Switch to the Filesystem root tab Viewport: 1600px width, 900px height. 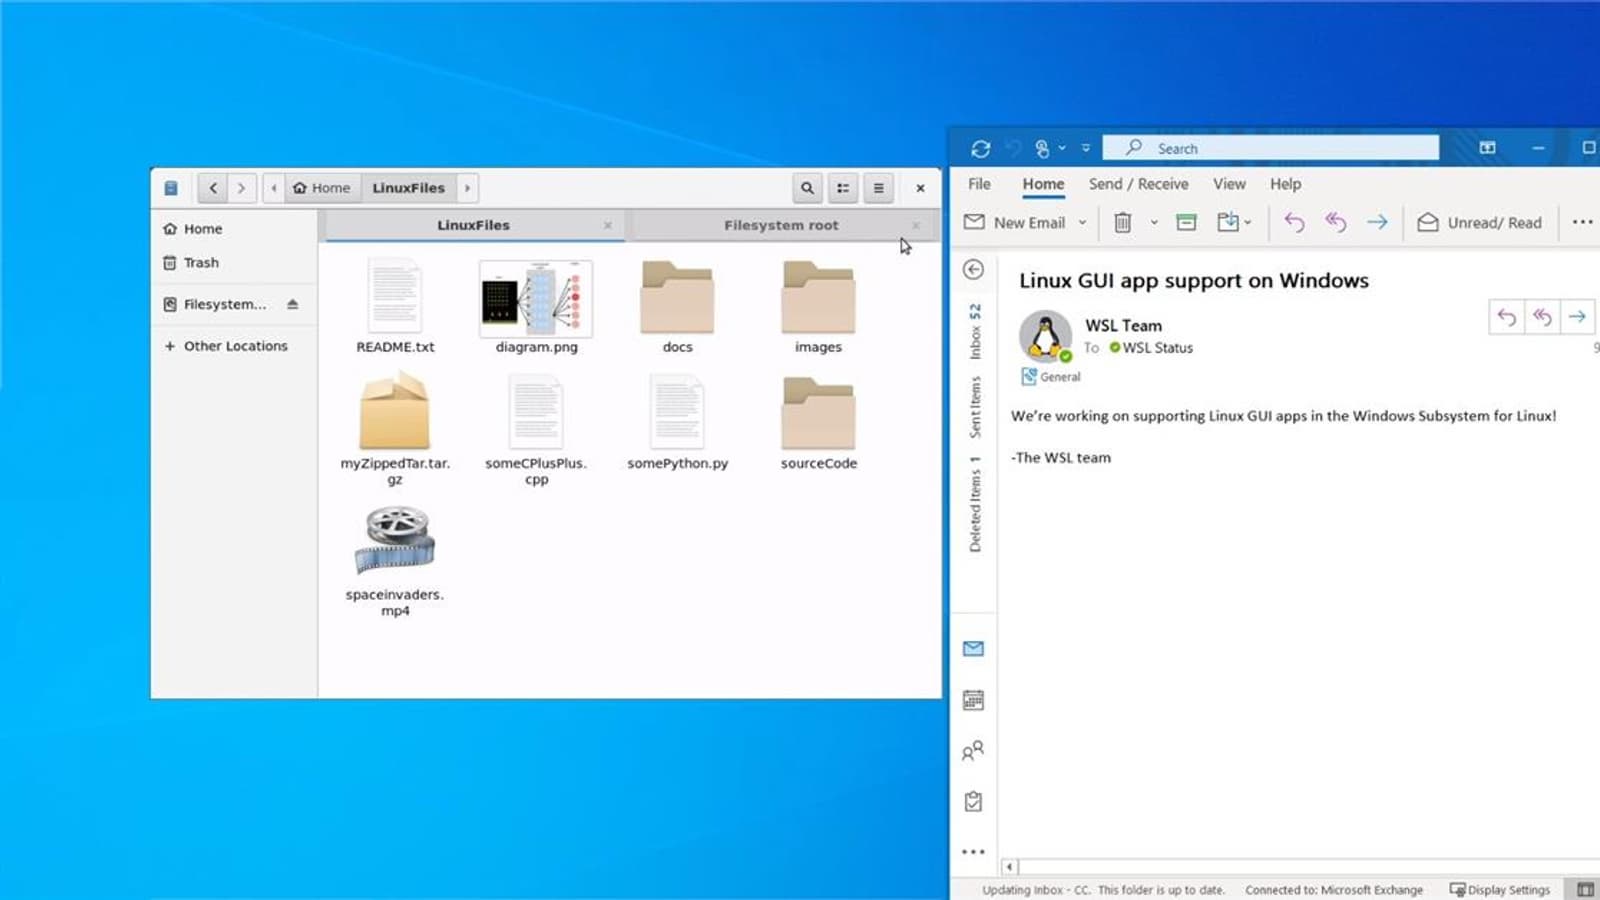(x=781, y=226)
